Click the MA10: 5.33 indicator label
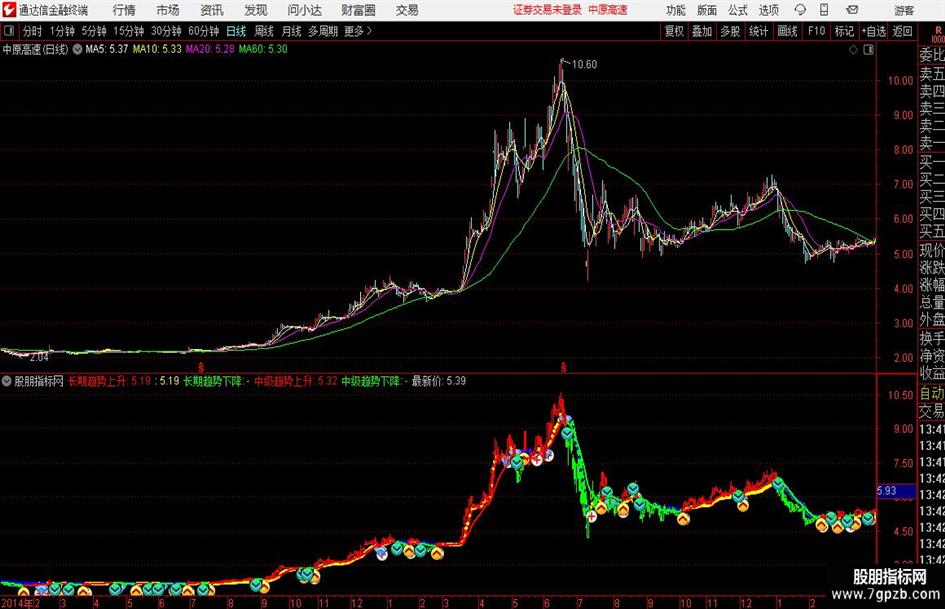The image size is (945, 609). 157,49
